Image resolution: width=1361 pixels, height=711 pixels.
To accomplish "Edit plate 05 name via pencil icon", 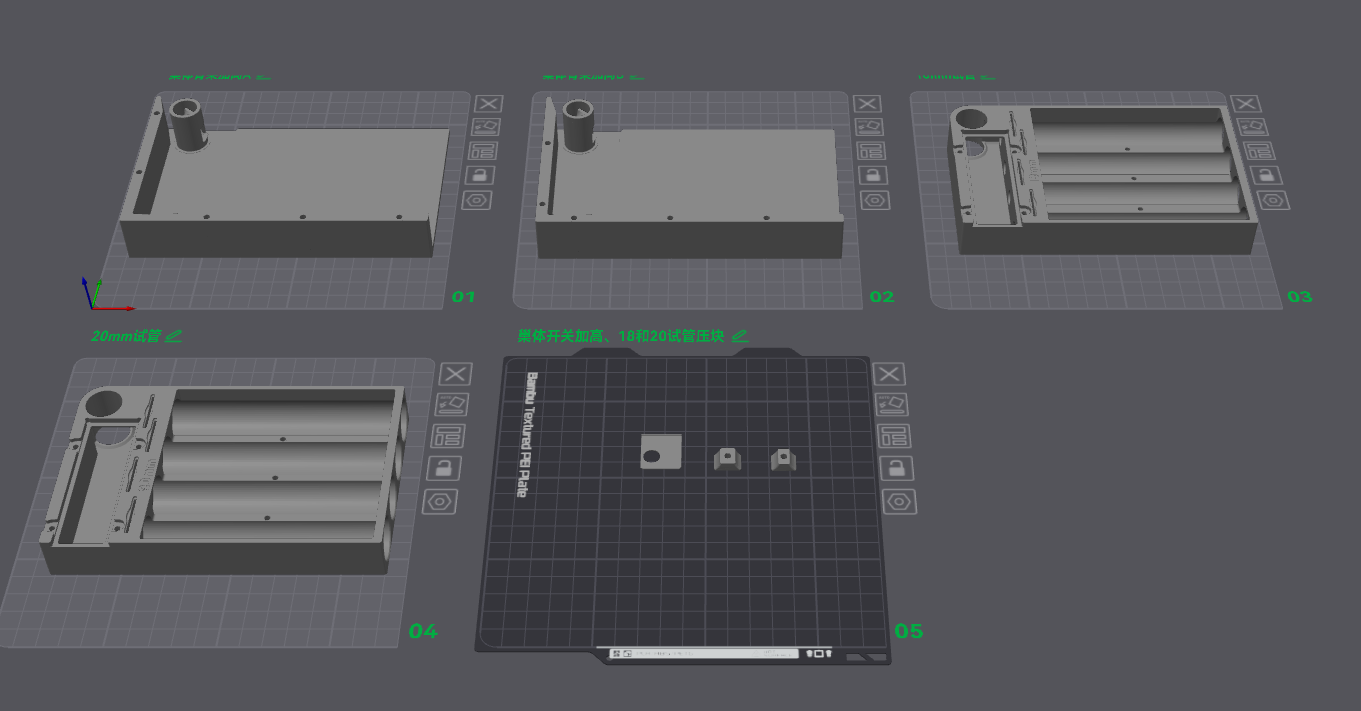I will 740,336.
